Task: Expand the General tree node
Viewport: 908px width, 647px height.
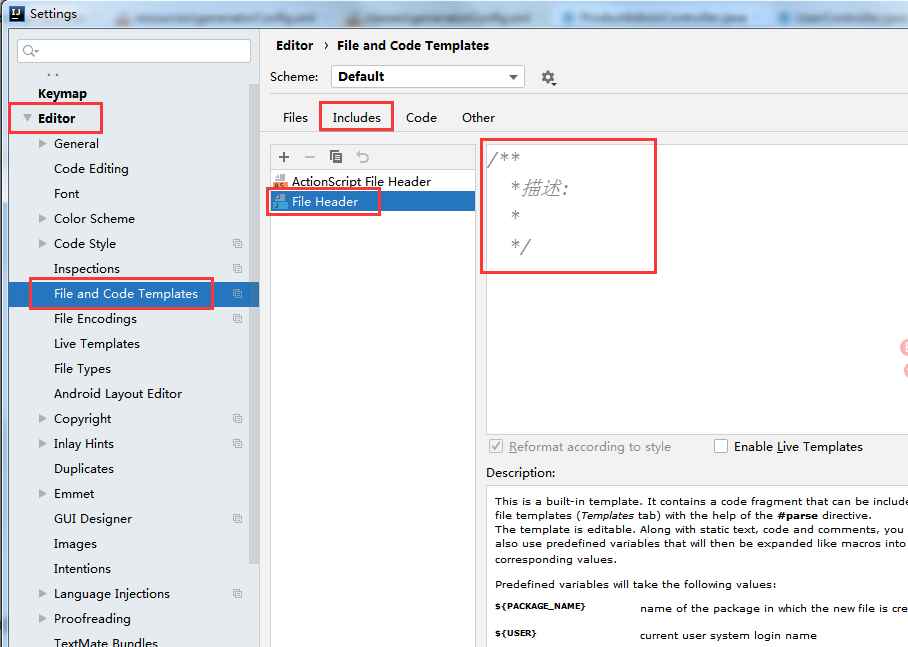Action: pos(42,144)
